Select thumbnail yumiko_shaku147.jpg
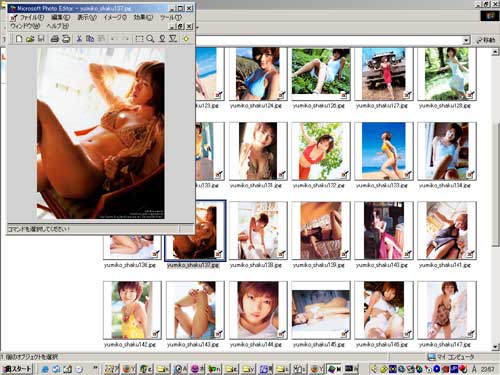Viewport: 500px width, 375px height. point(447,310)
